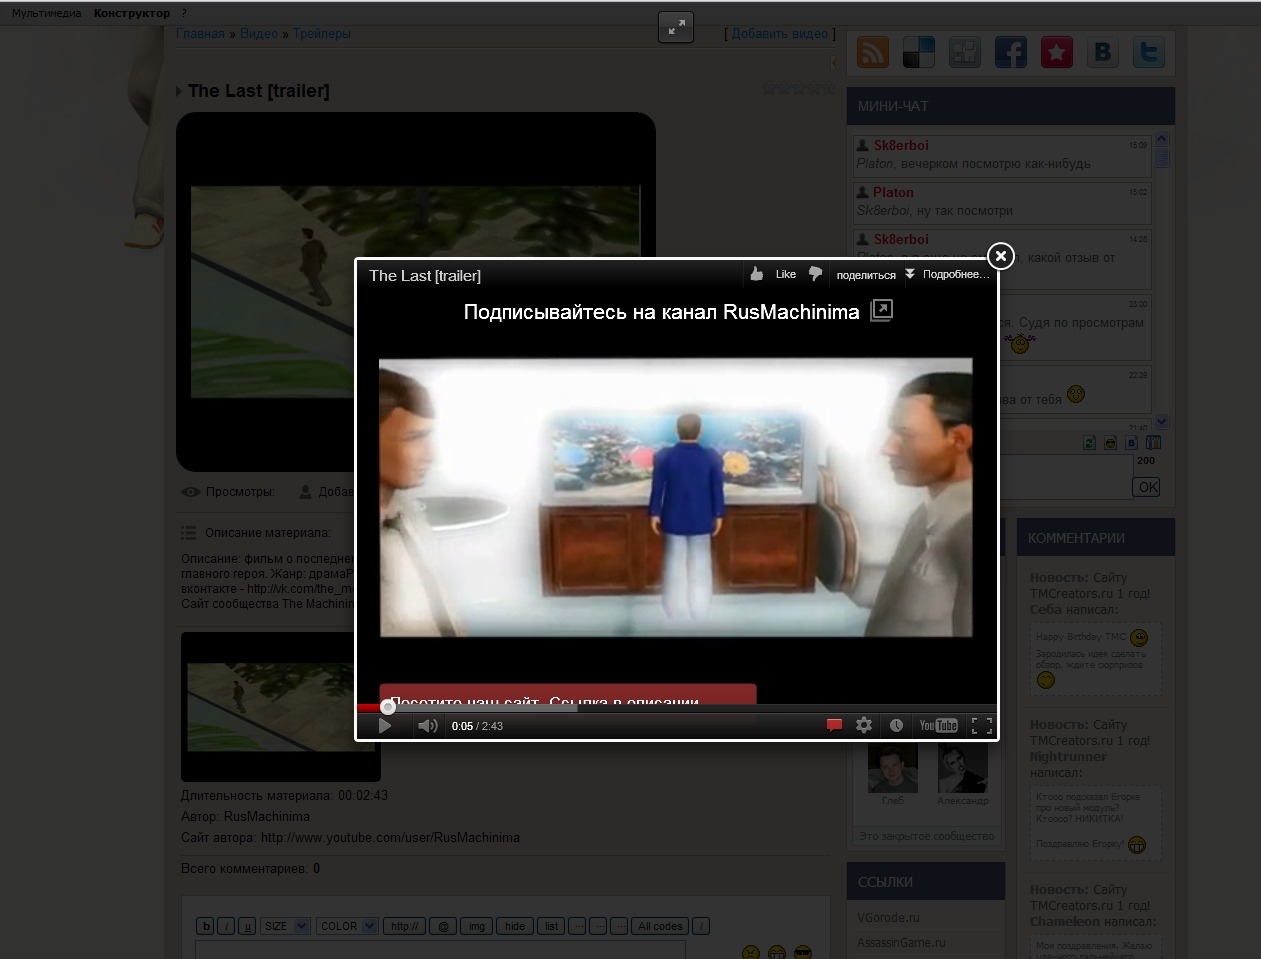Click the hide code button
Image resolution: width=1261 pixels, height=959 pixels.
pyautogui.click(x=515, y=926)
